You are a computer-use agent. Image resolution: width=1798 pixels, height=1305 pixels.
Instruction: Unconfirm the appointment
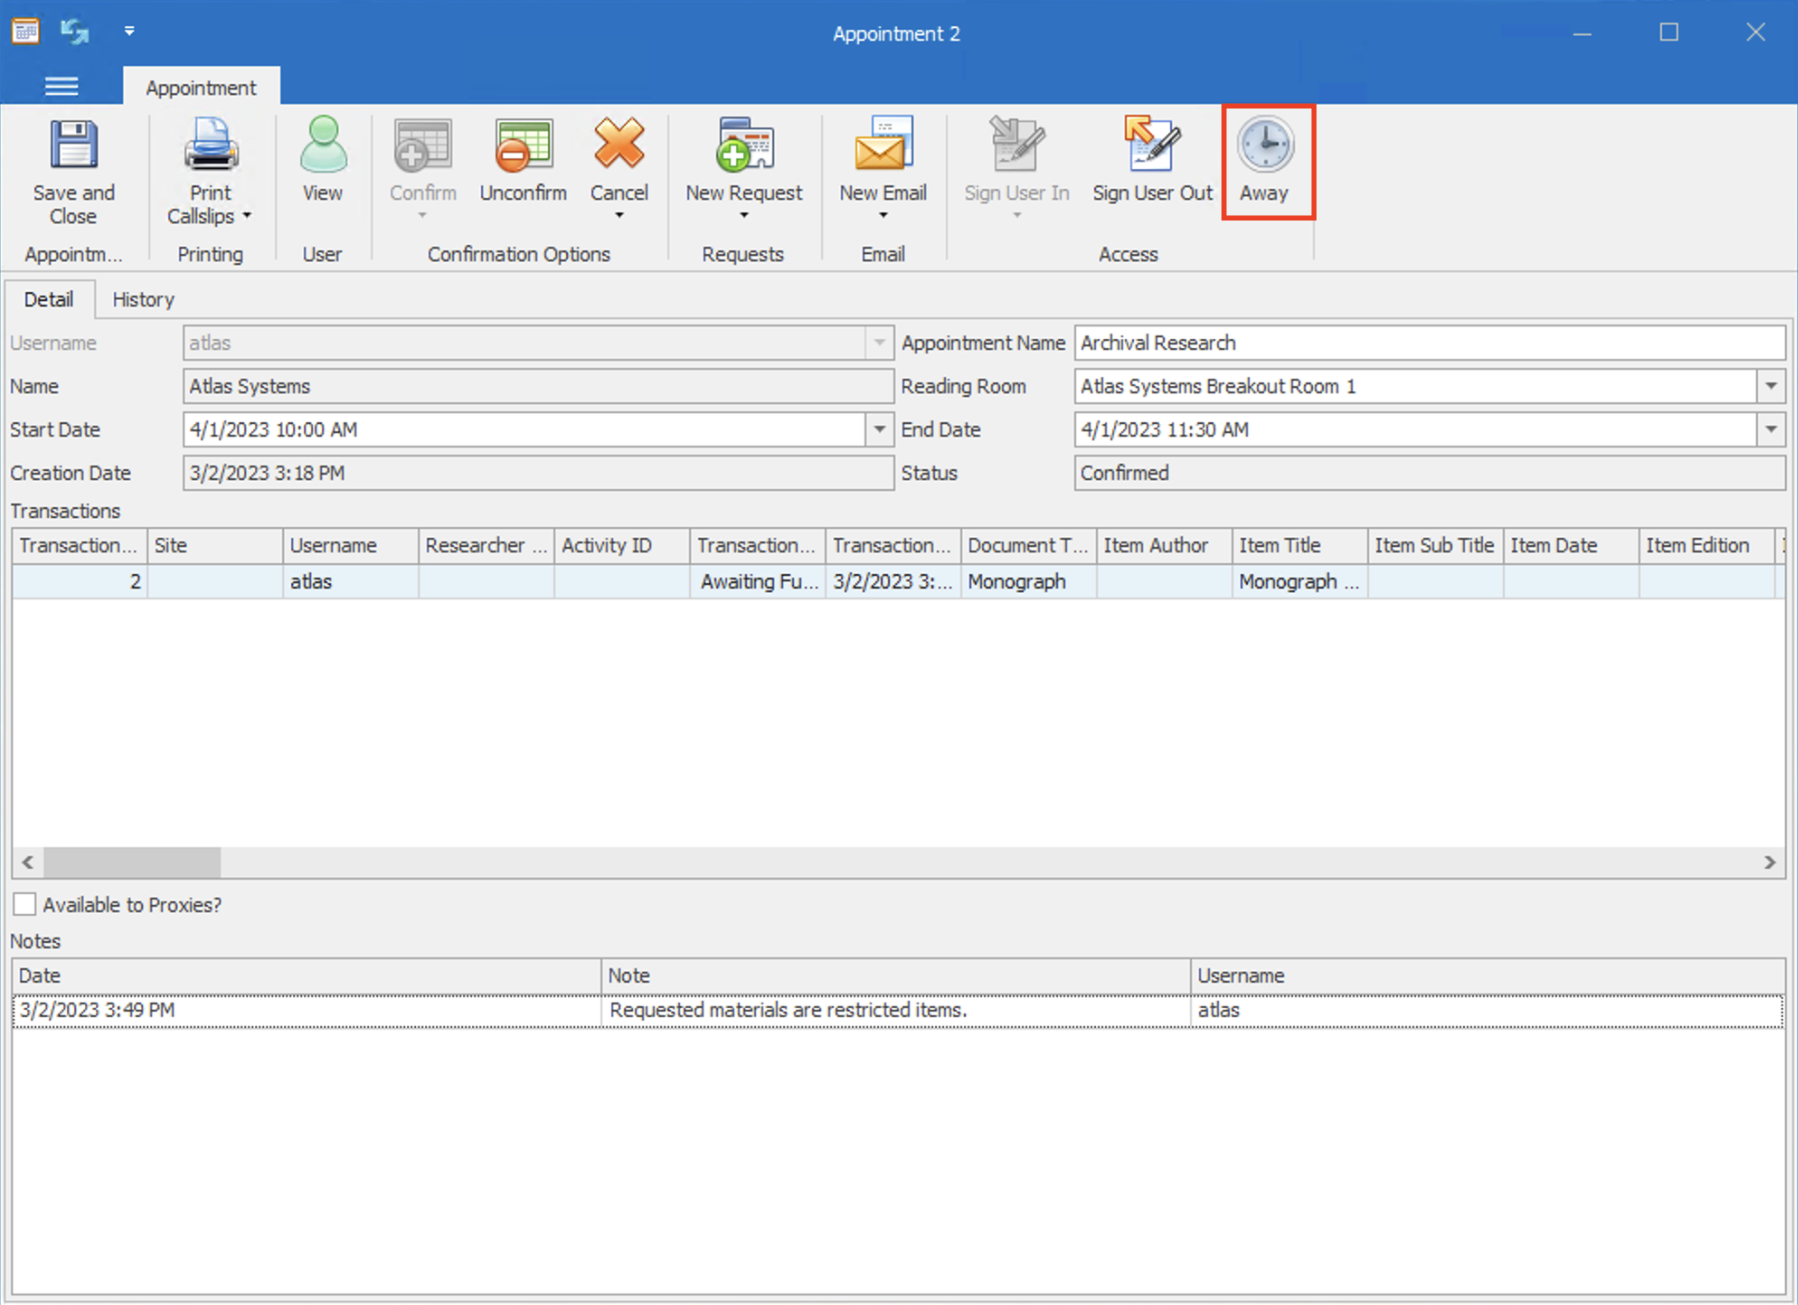pos(522,145)
